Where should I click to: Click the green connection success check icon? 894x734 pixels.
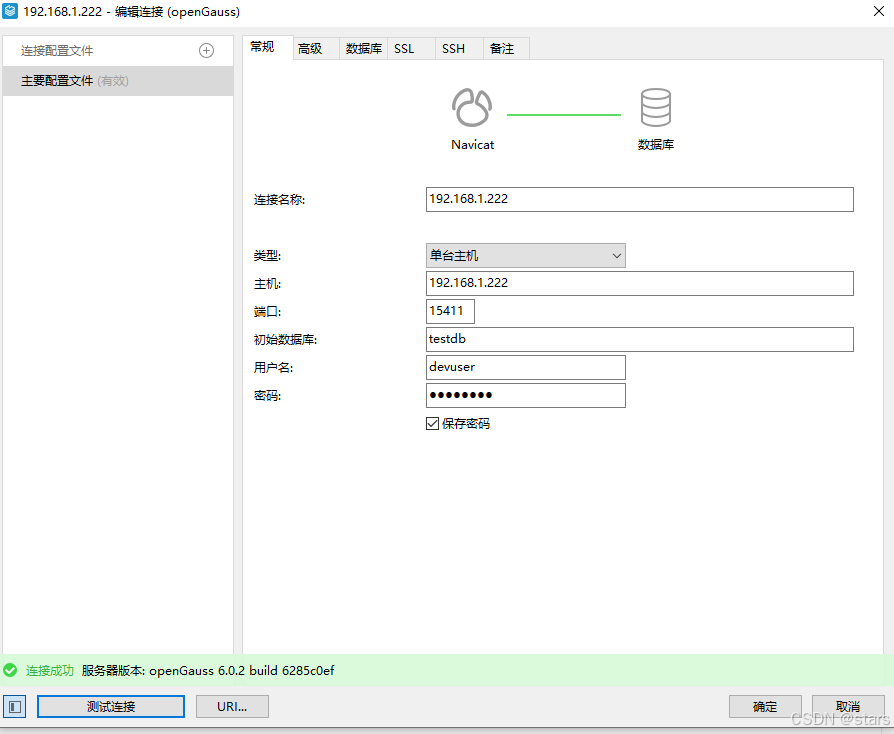coord(10,670)
